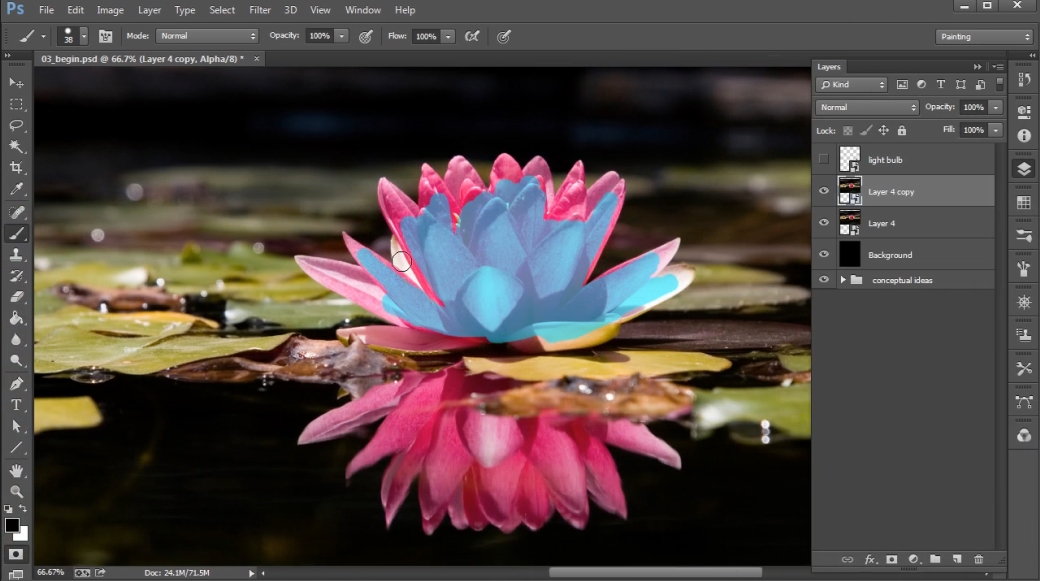This screenshot has width=1040, height=581.
Task: Open the Painting workspace dropdown
Action: click(984, 36)
